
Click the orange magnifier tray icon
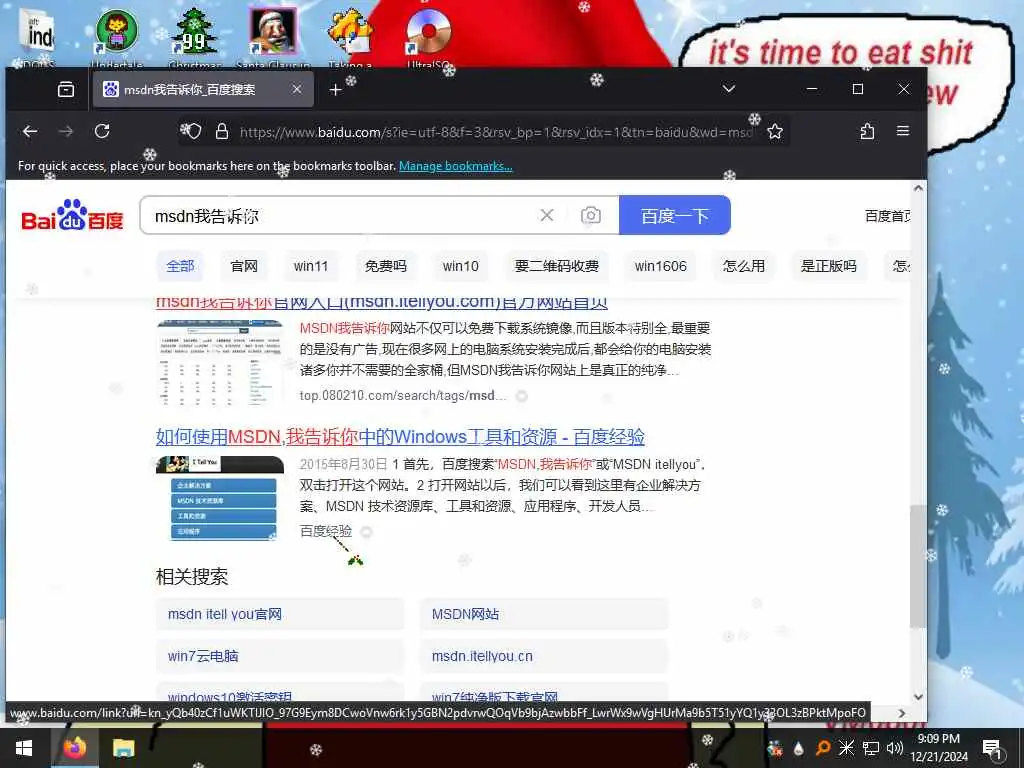823,748
